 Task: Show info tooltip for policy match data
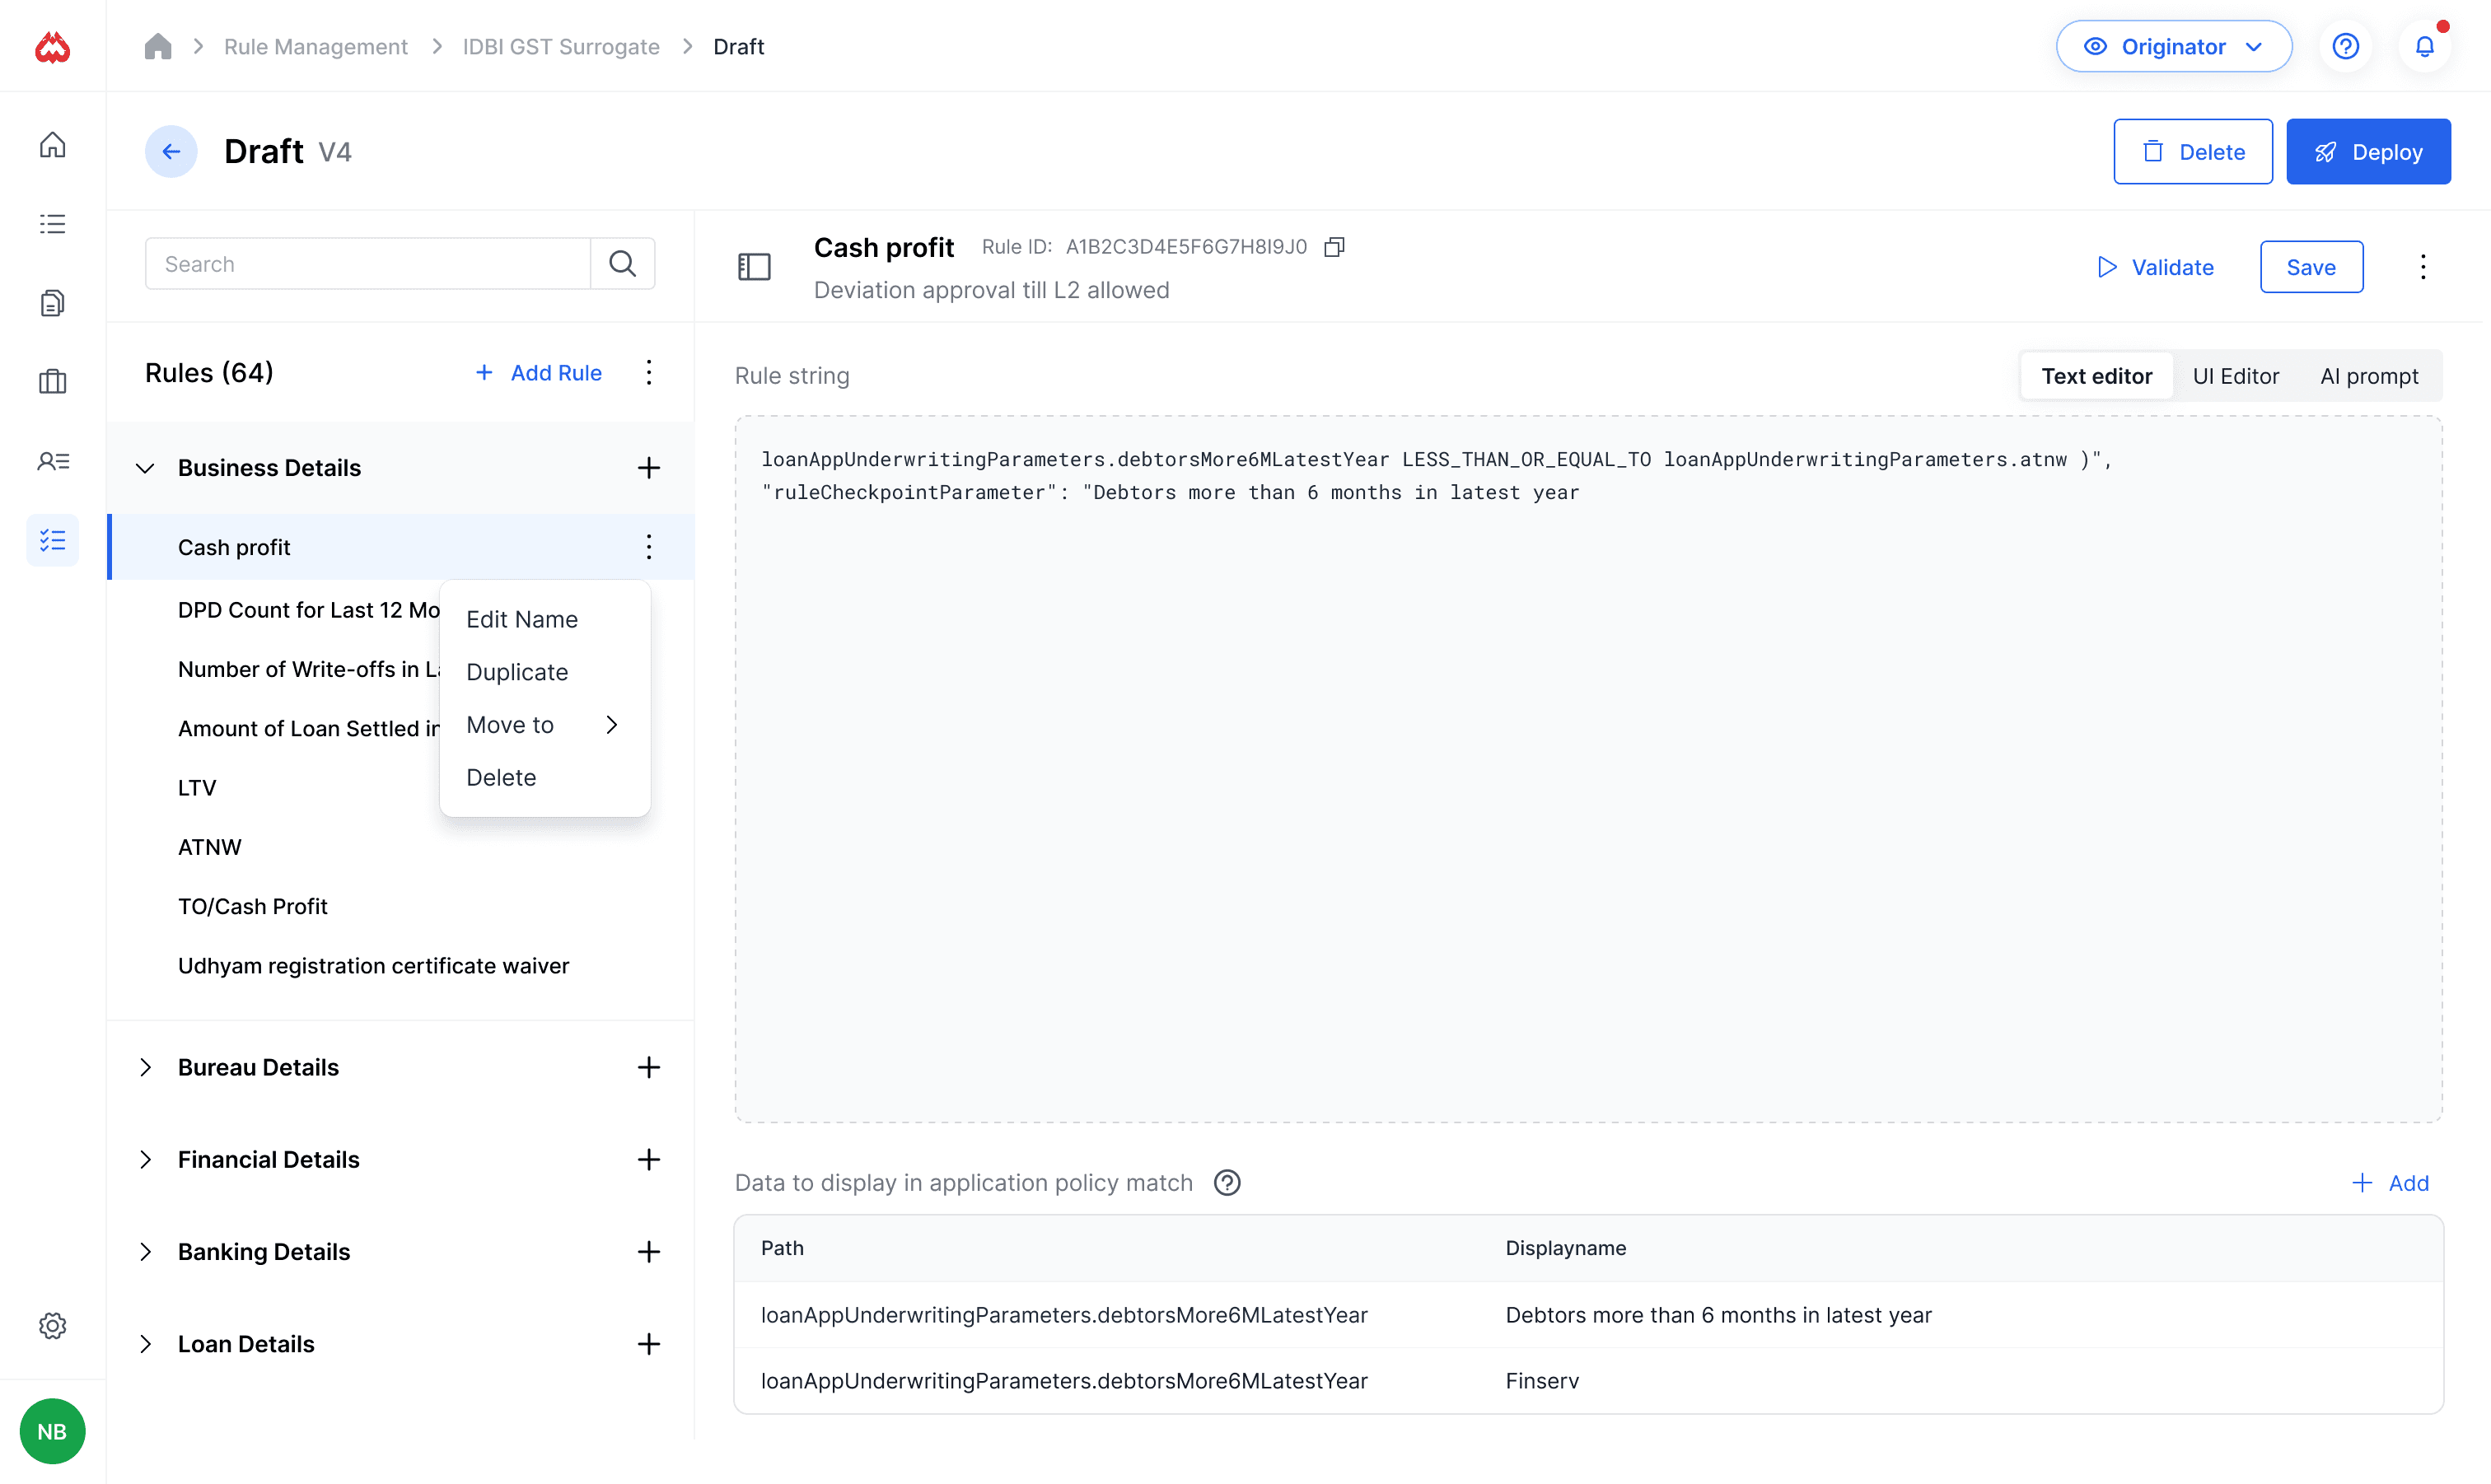click(1227, 1183)
